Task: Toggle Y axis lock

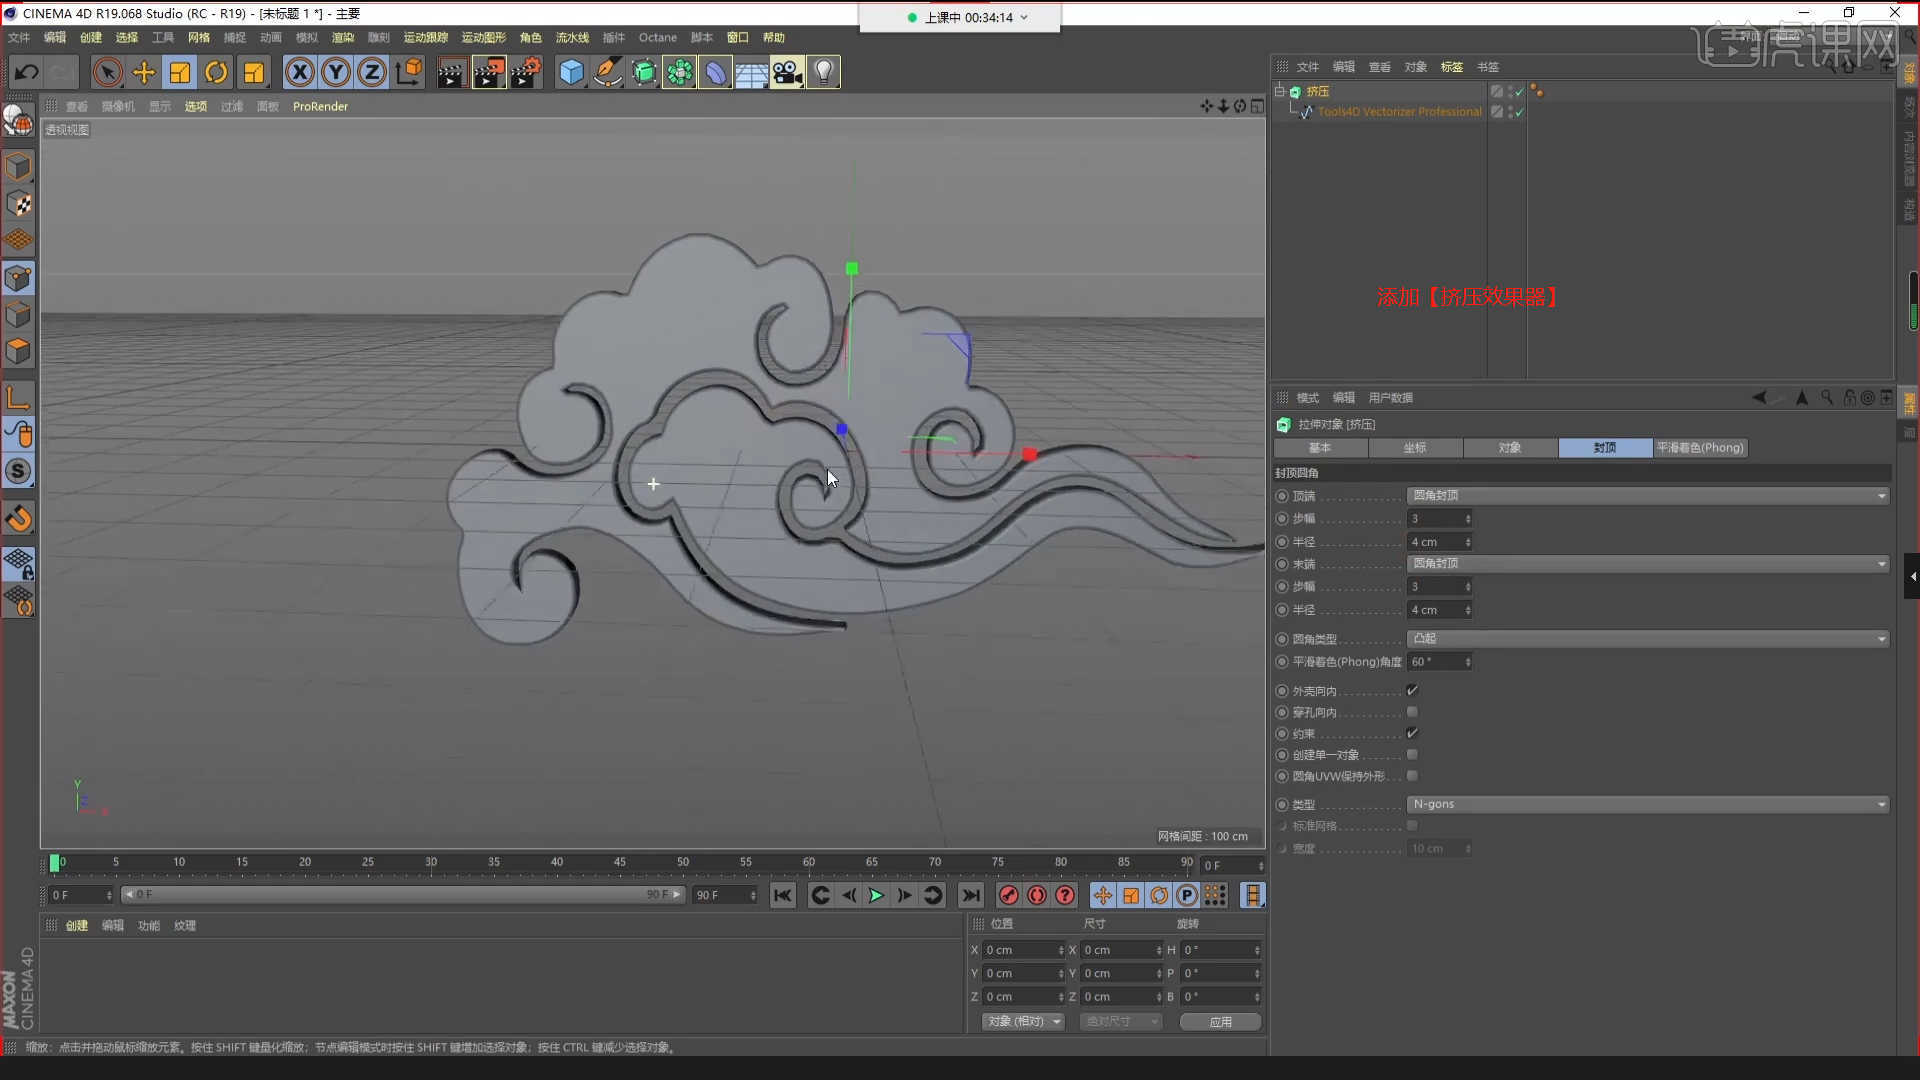Action: click(336, 72)
